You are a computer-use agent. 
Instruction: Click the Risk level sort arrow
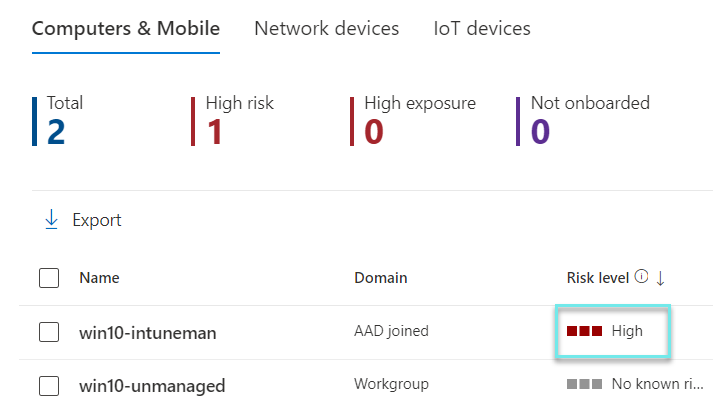point(660,278)
